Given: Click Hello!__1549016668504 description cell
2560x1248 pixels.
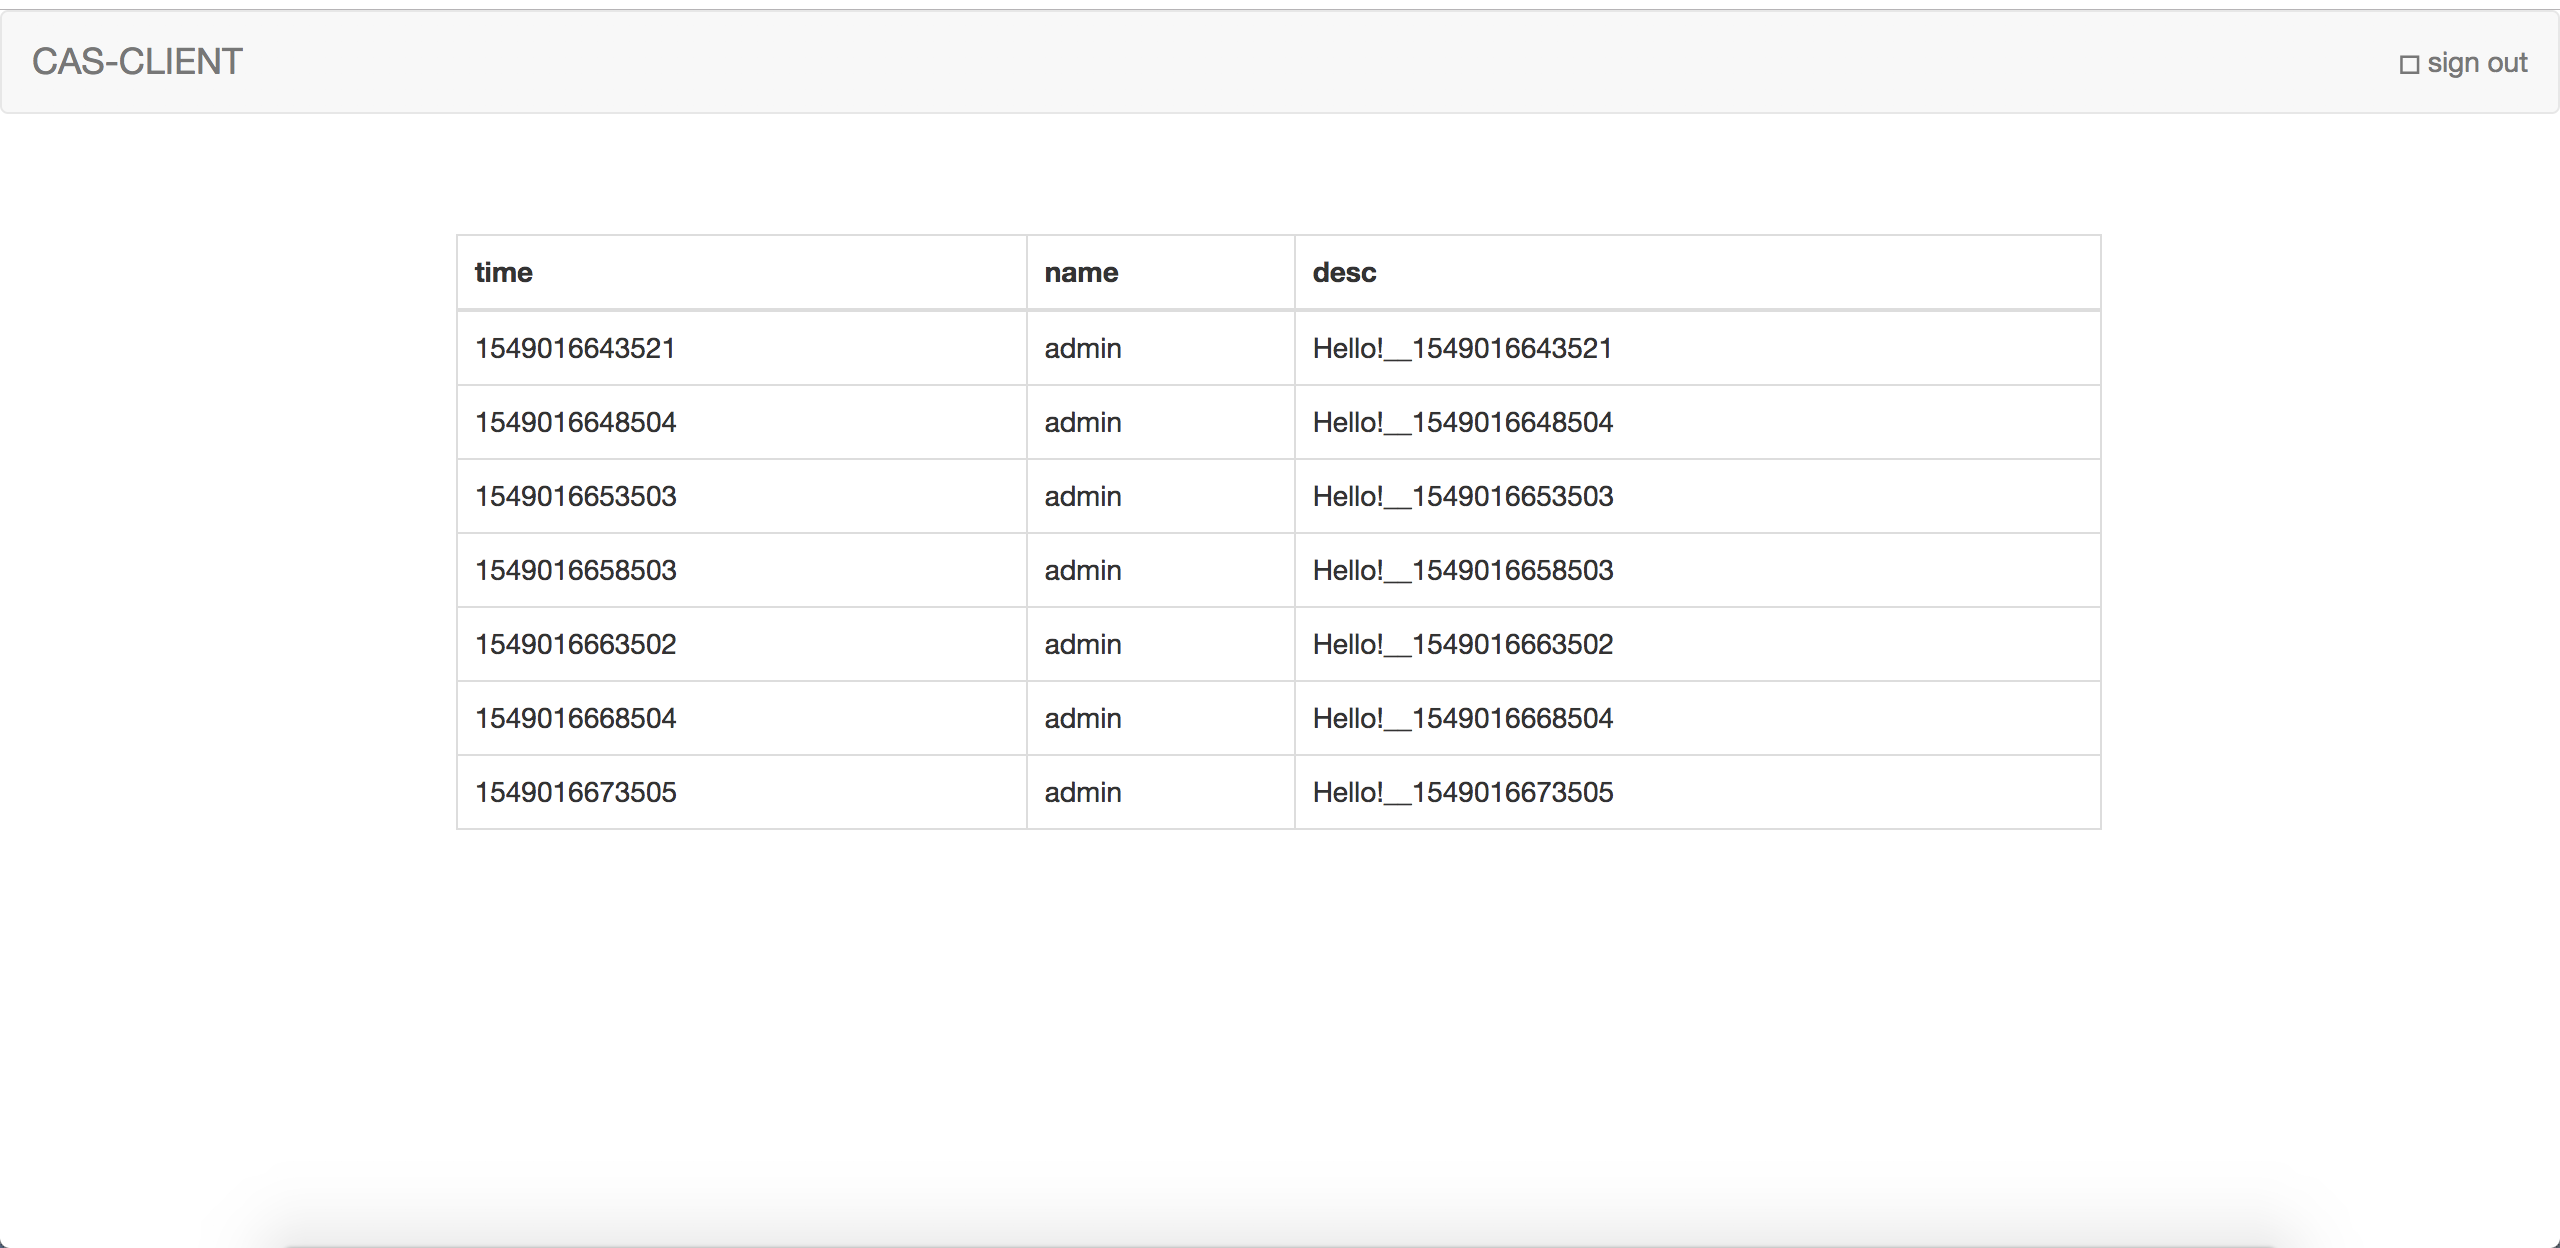Looking at the screenshot, I should 1462,718.
